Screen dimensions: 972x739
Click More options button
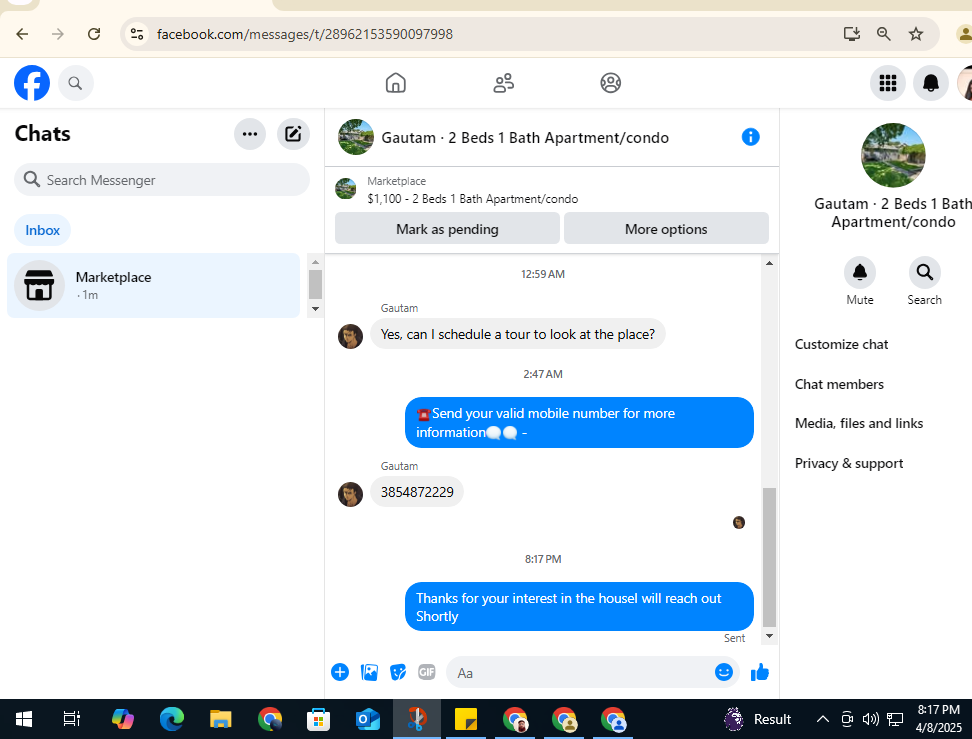pos(666,229)
